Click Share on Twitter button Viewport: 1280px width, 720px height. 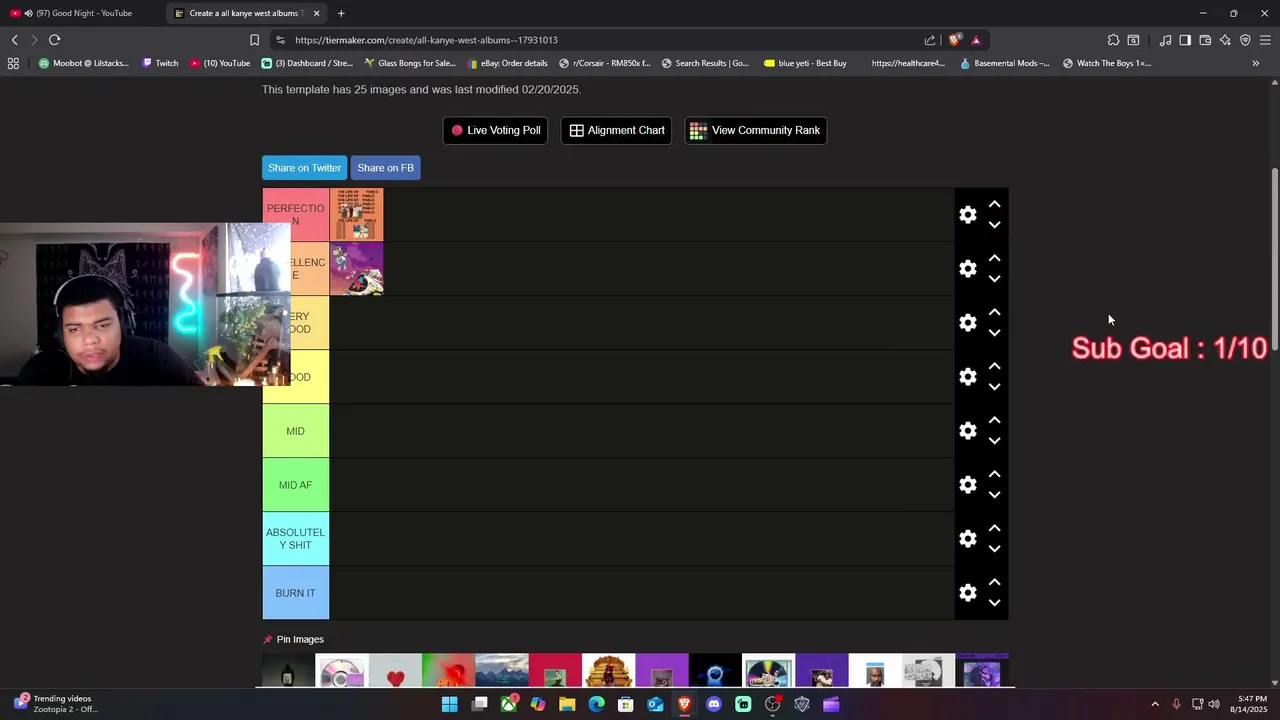(x=304, y=168)
